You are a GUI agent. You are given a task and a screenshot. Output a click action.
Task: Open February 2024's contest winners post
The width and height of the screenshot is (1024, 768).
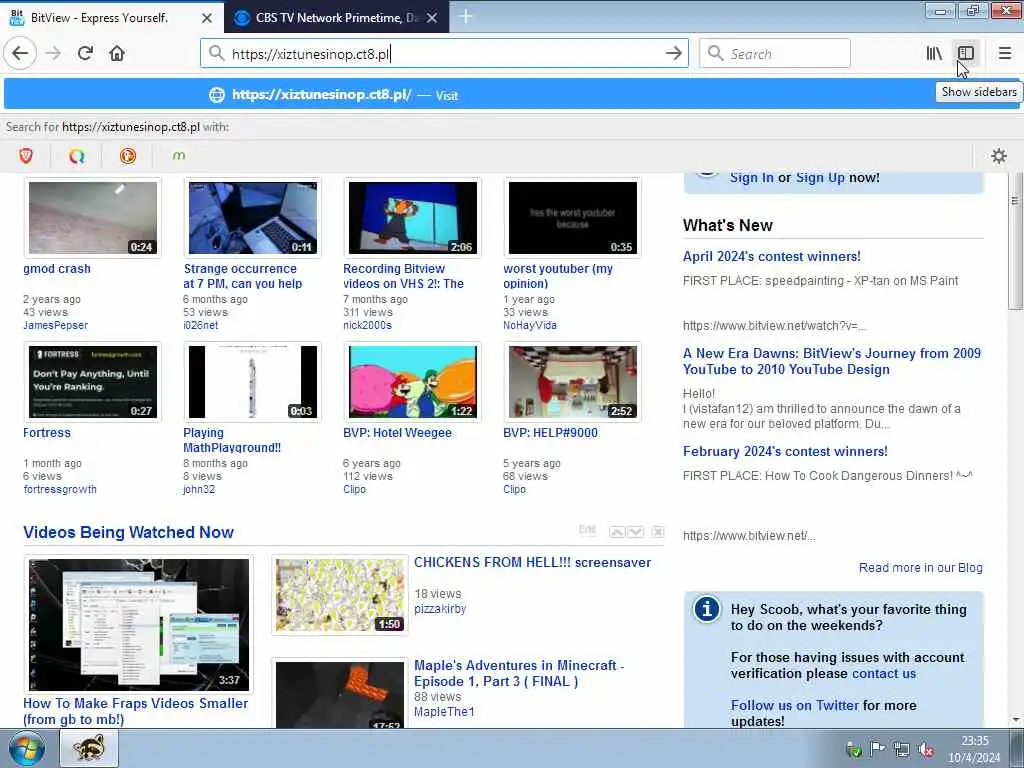[x=785, y=451]
